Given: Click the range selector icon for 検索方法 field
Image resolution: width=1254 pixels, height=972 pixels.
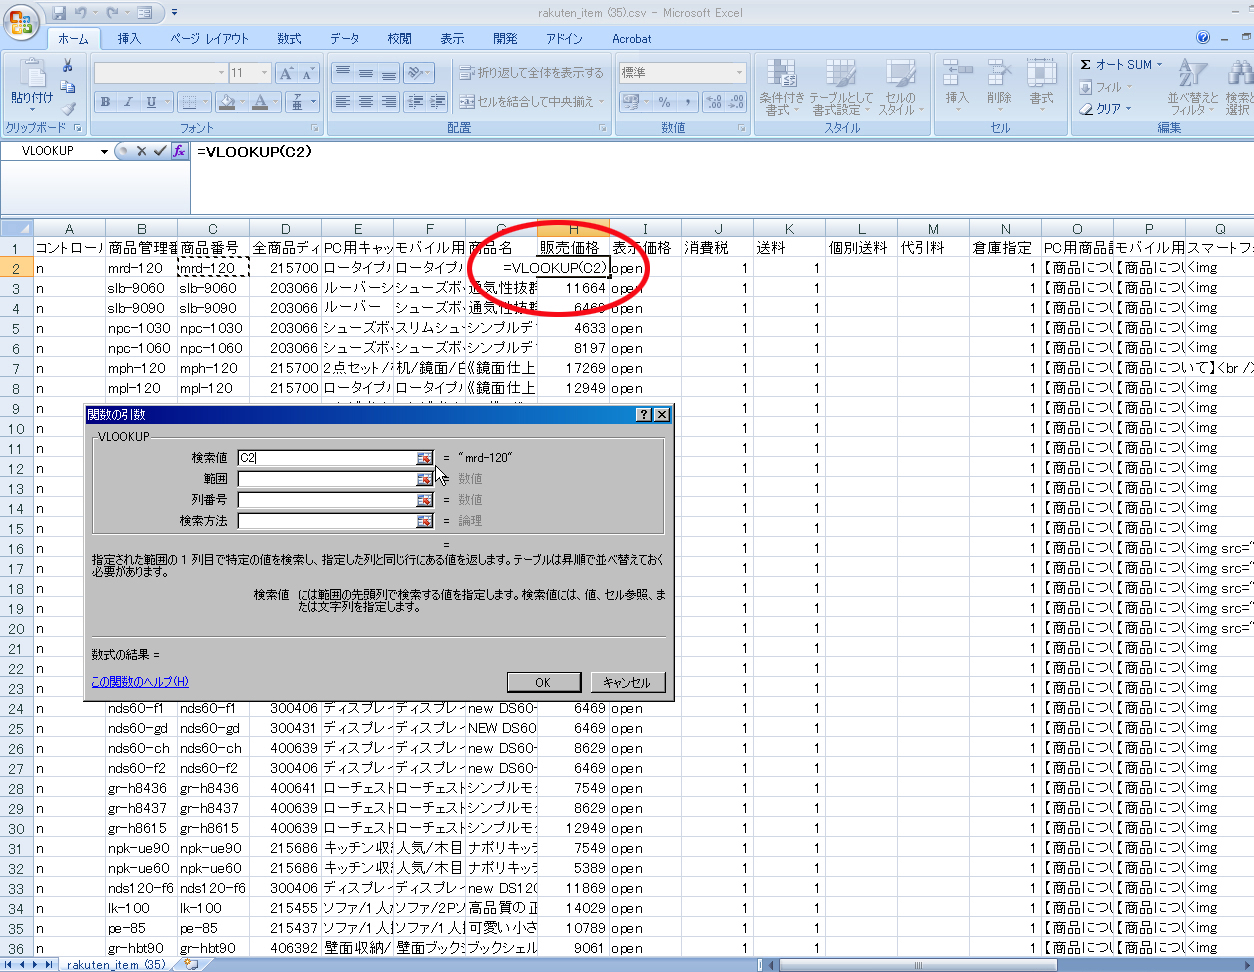Looking at the screenshot, I should [x=425, y=521].
